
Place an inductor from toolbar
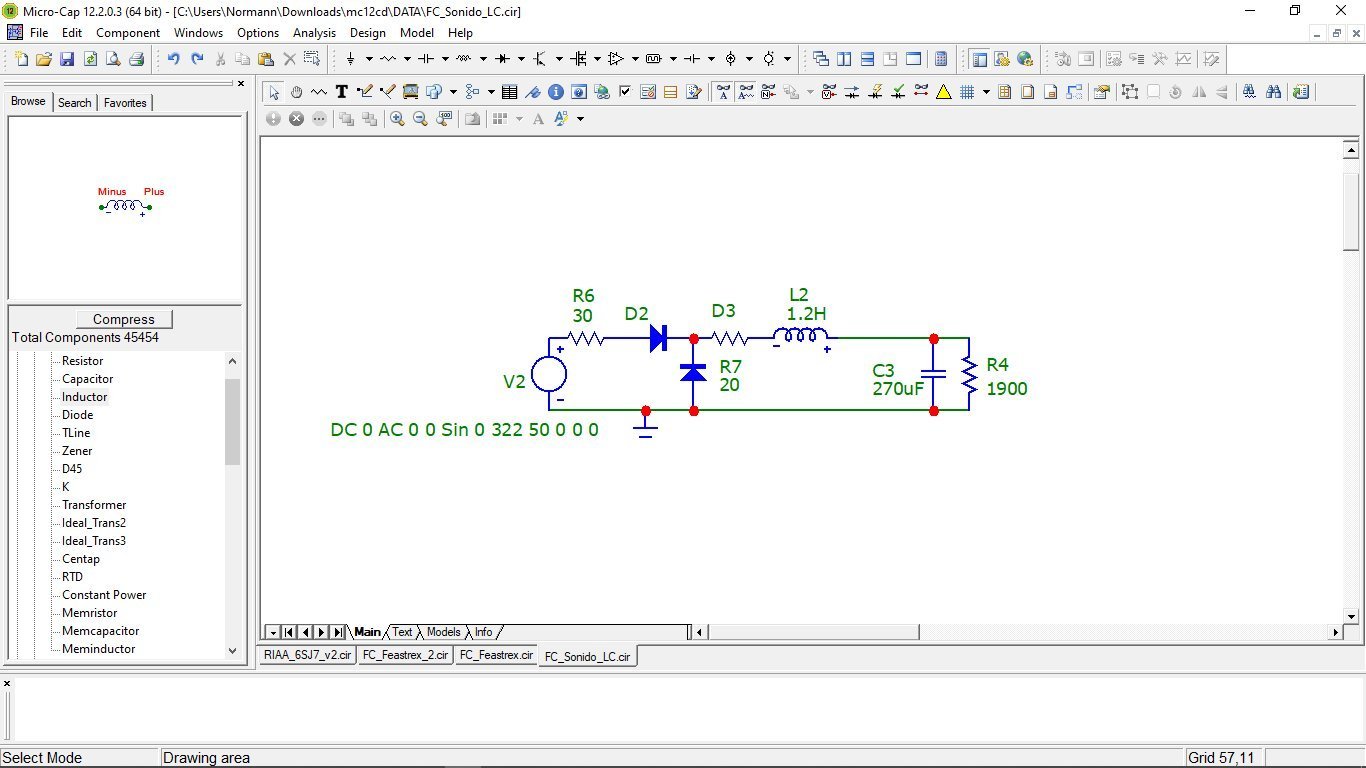(x=464, y=59)
